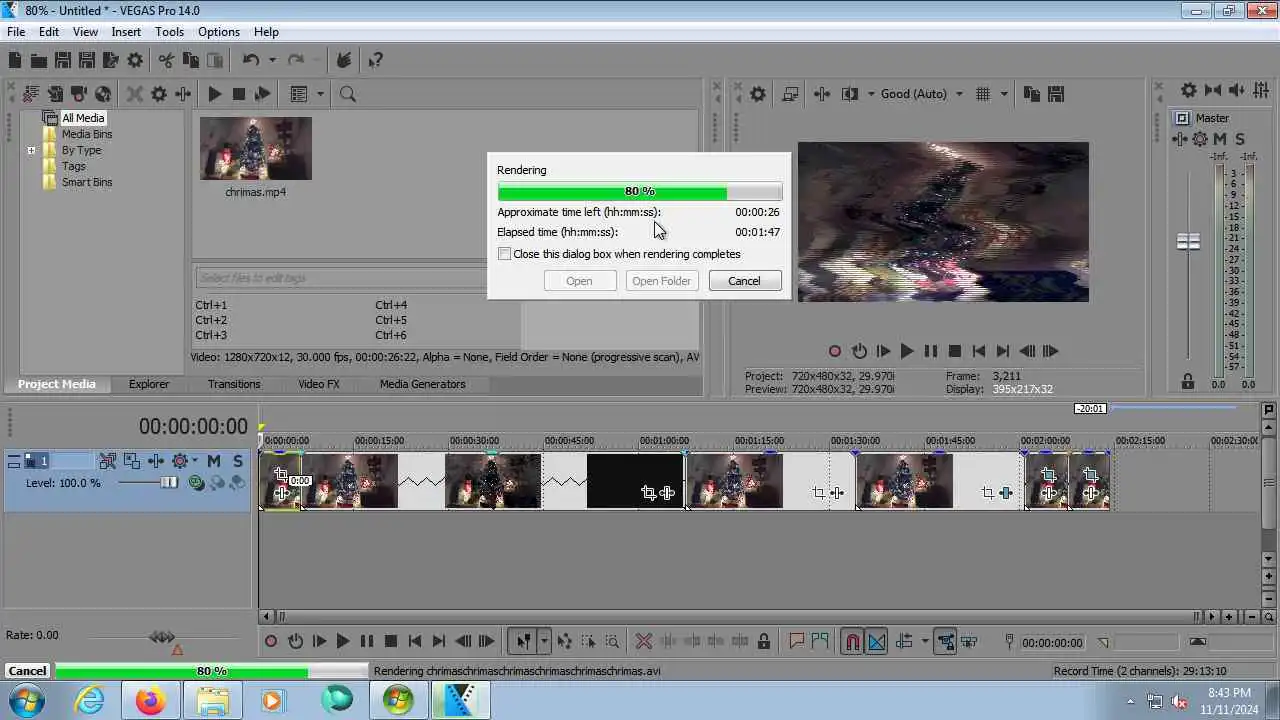The height and width of the screenshot is (720, 1280).
Task: Toggle Enable Snapping magnet icon
Action: click(x=853, y=642)
